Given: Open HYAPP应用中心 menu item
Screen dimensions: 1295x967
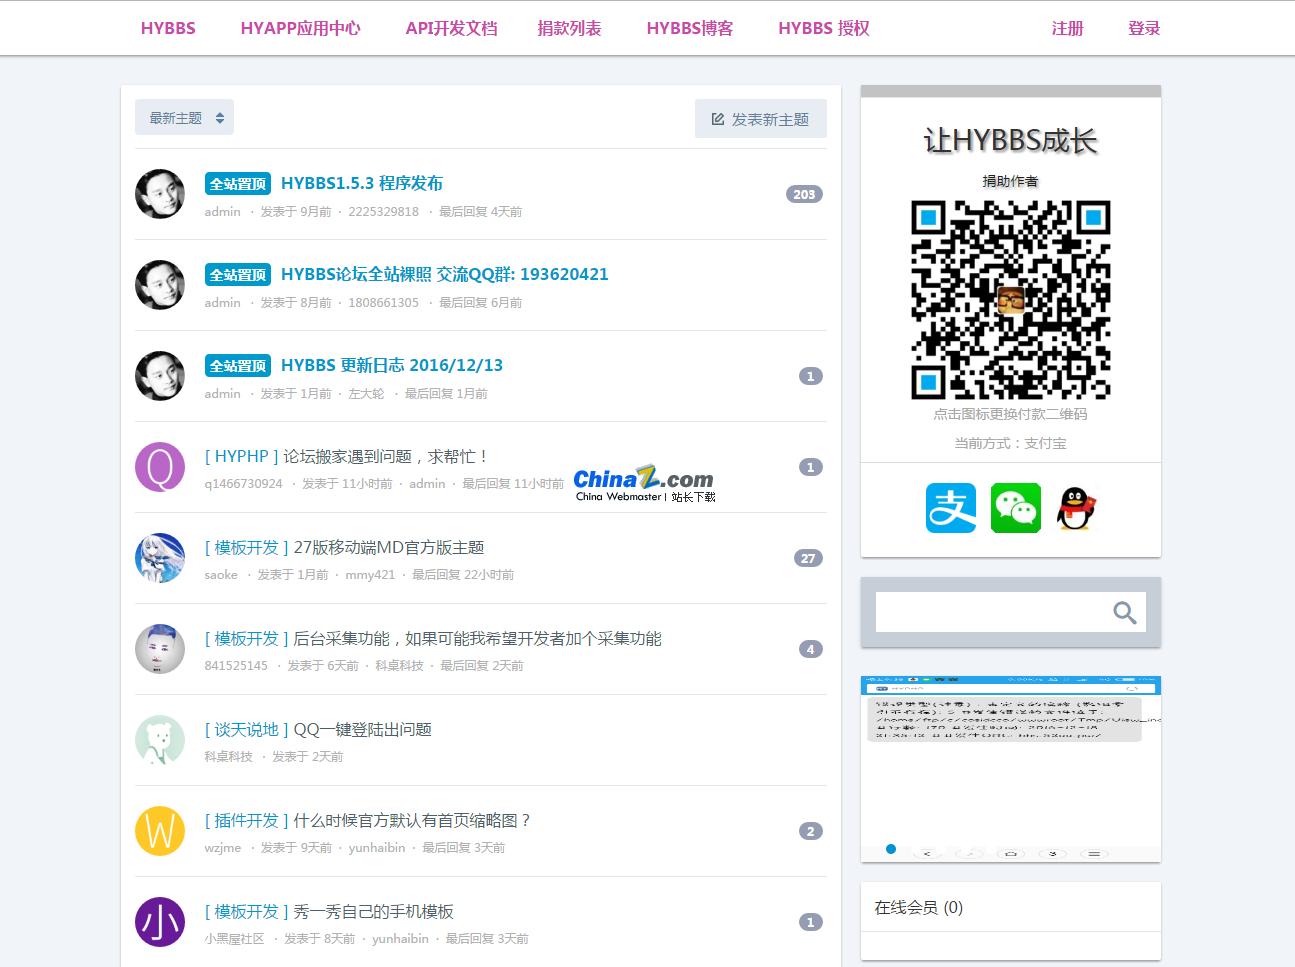Looking at the screenshot, I should point(300,28).
